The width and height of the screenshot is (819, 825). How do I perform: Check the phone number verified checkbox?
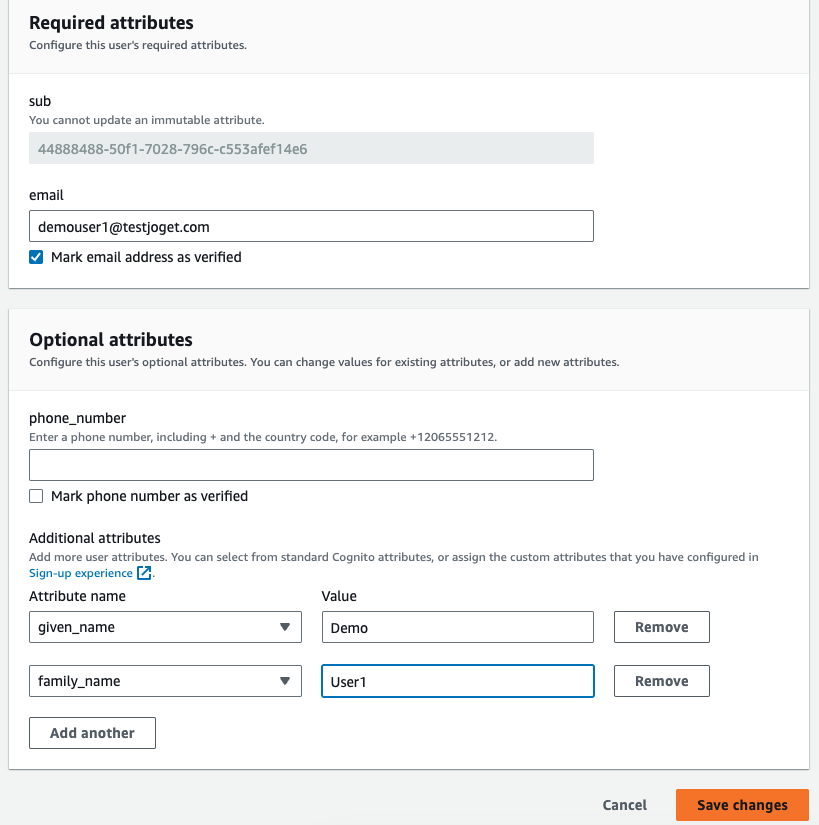pos(37,496)
